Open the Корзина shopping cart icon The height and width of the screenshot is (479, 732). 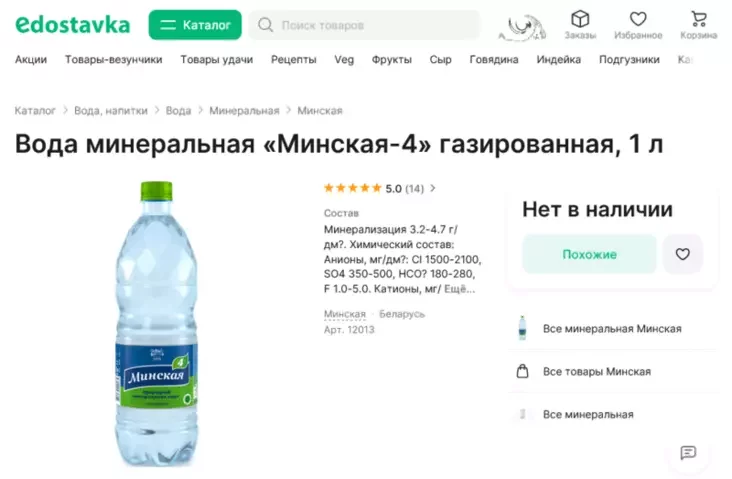coord(698,19)
